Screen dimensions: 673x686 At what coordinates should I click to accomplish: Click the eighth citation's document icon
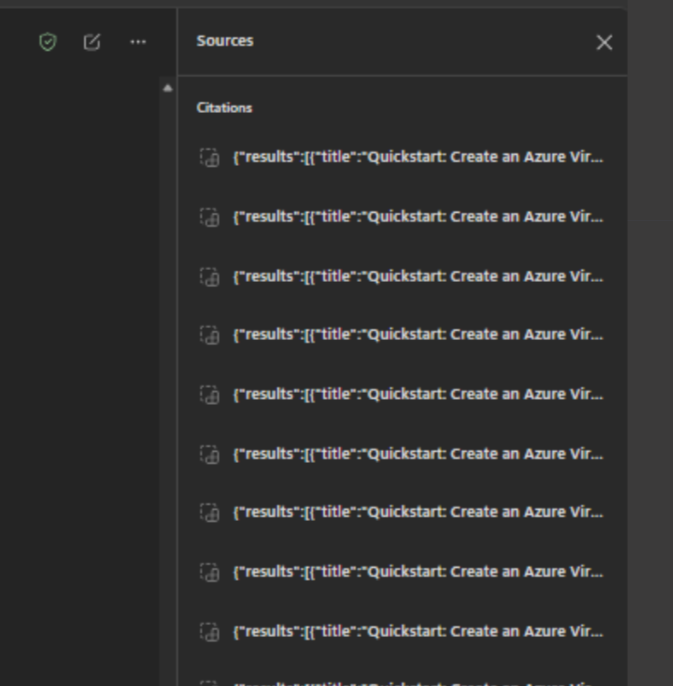coord(210,572)
